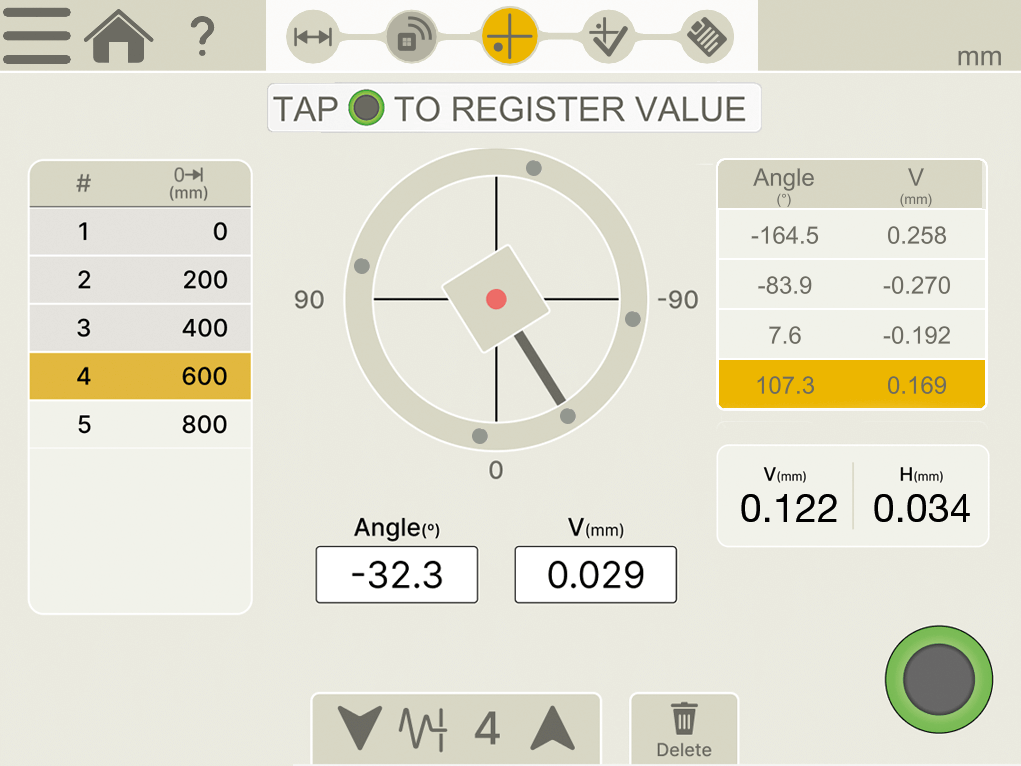Click the Angle value field showing -32.3
The height and width of the screenshot is (766, 1021).
click(x=396, y=575)
